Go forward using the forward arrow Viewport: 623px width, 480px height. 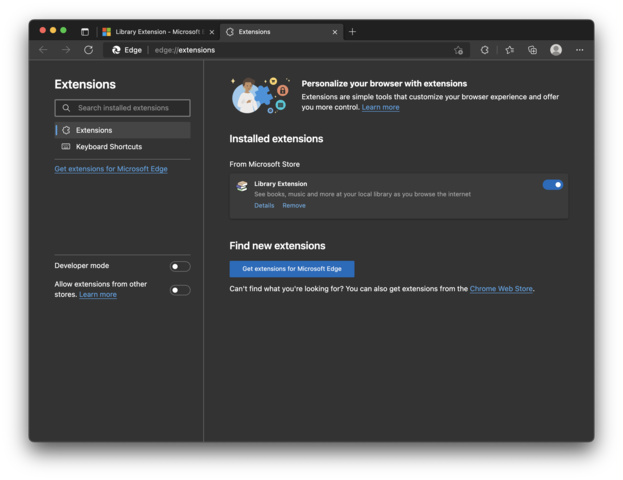[x=66, y=50]
